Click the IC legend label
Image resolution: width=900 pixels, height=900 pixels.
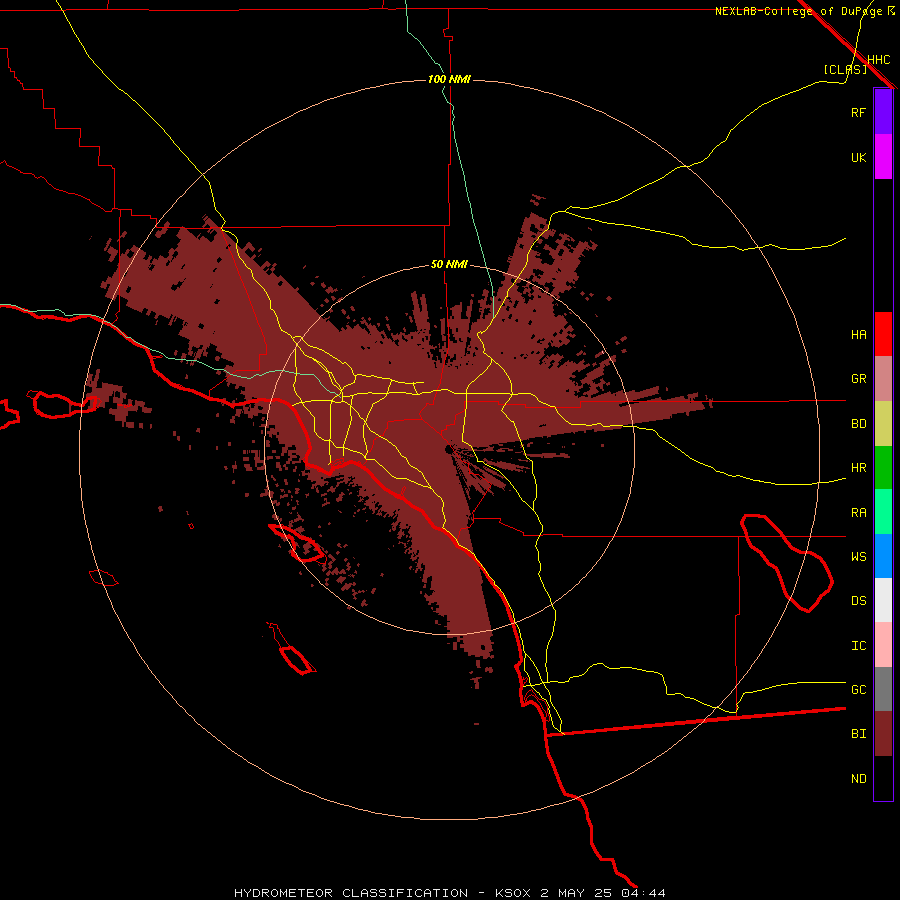[858, 645]
